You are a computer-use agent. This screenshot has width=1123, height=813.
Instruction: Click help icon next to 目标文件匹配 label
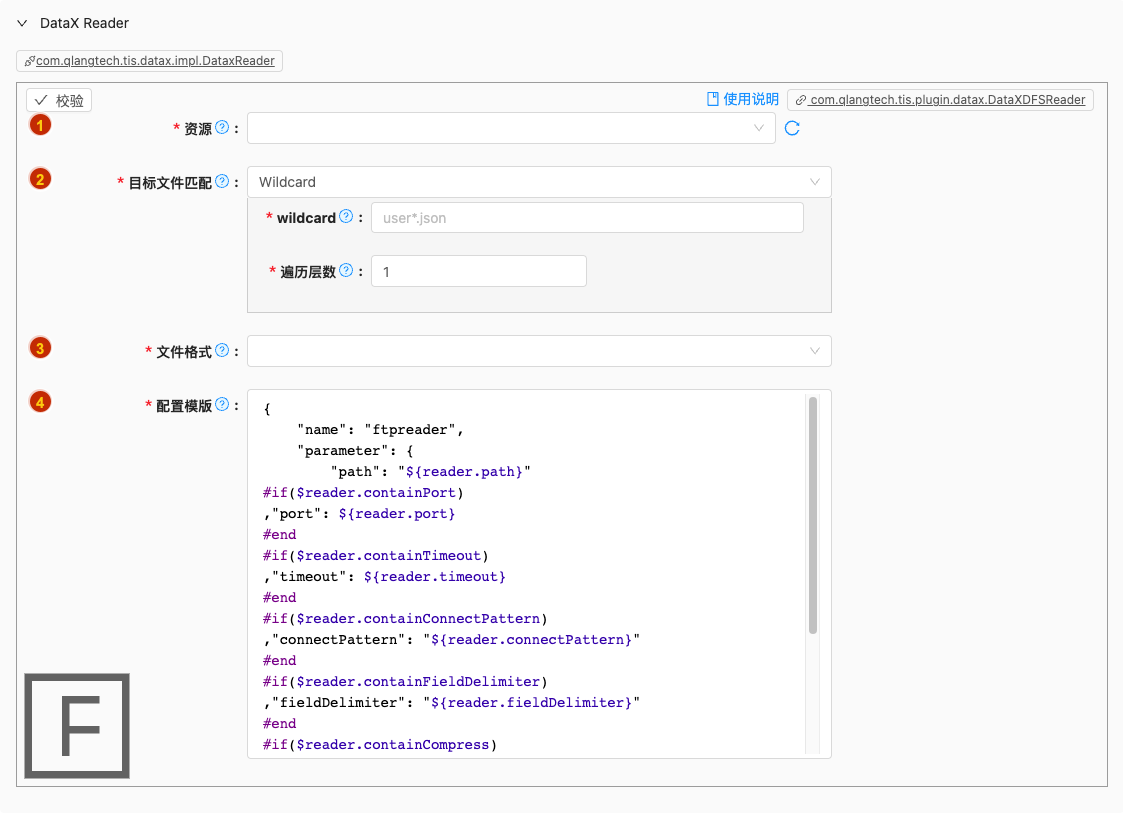(x=222, y=181)
